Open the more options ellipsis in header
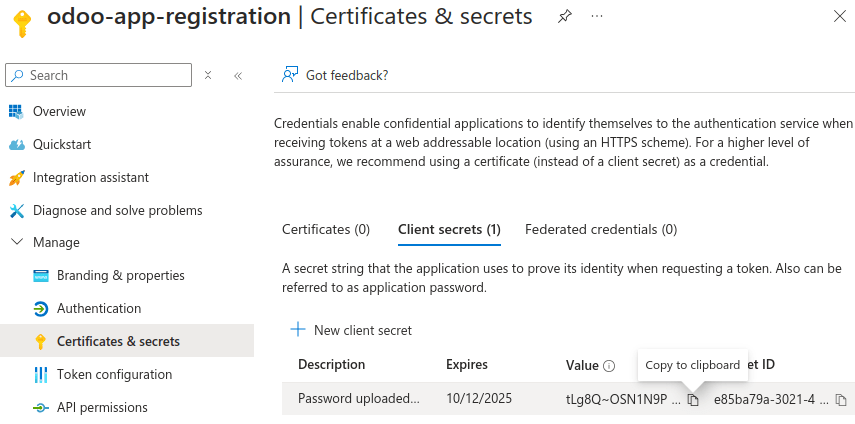 point(597,16)
